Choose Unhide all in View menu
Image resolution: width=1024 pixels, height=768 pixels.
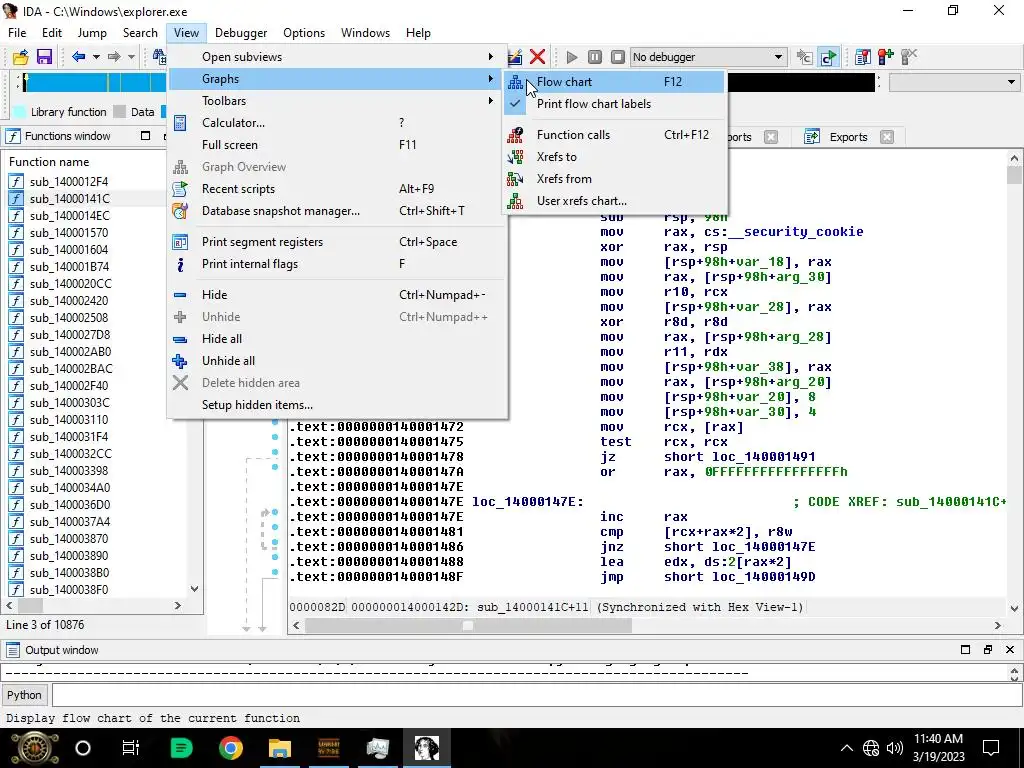337,361
